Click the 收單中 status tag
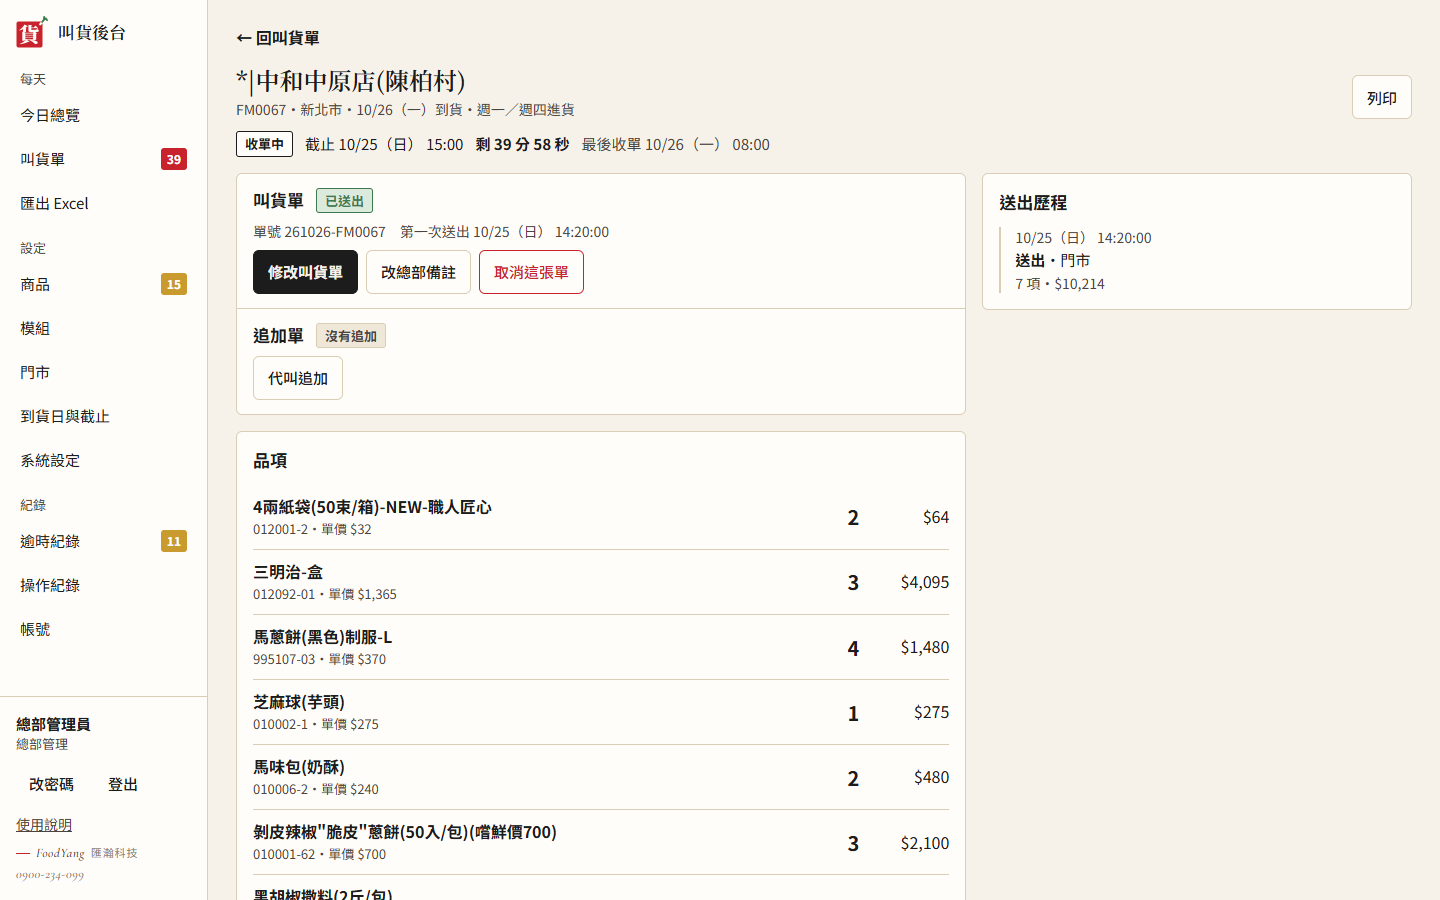 tap(265, 144)
